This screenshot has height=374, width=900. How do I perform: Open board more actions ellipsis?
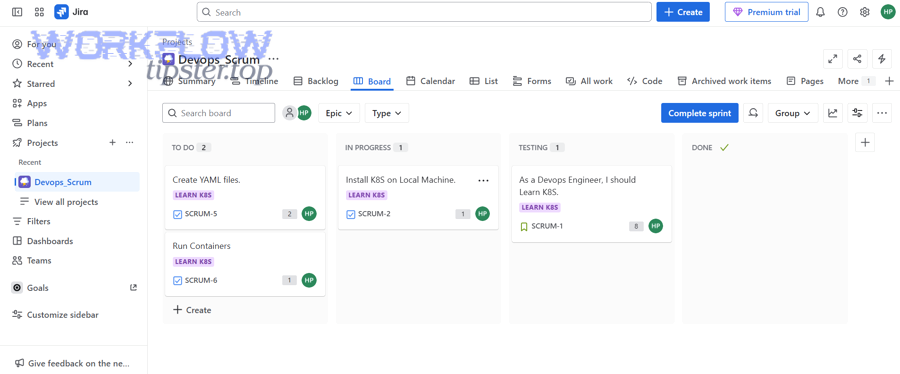pyautogui.click(x=882, y=113)
